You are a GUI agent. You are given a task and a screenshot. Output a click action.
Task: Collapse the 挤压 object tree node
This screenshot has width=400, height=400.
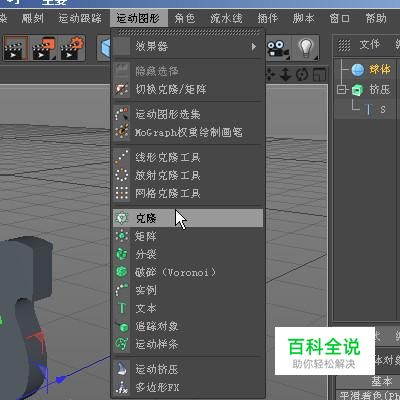[x=342, y=89]
